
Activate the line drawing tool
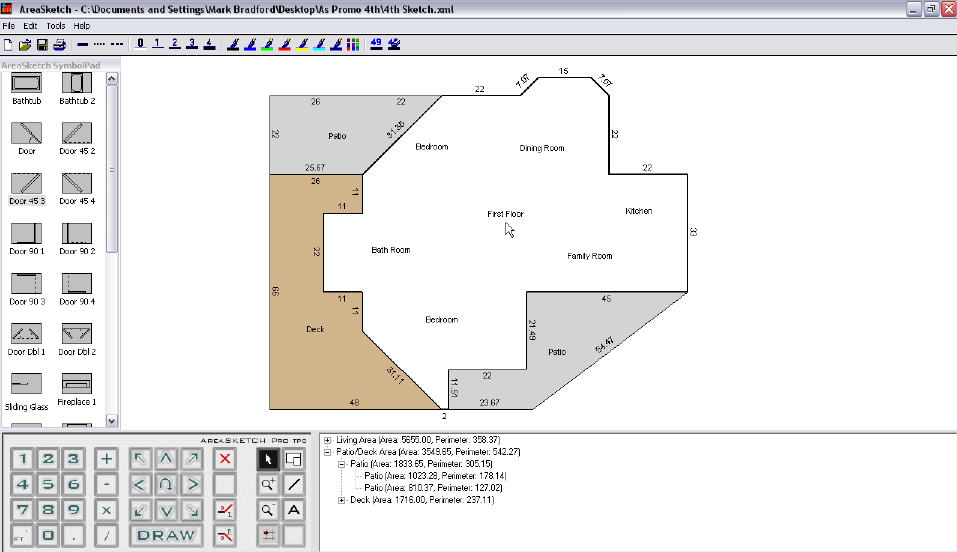(x=294, y=484)
